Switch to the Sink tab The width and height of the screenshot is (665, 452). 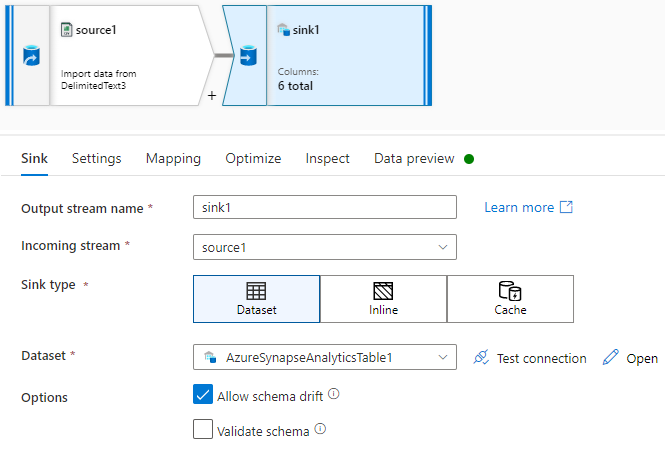click(34, 158)
